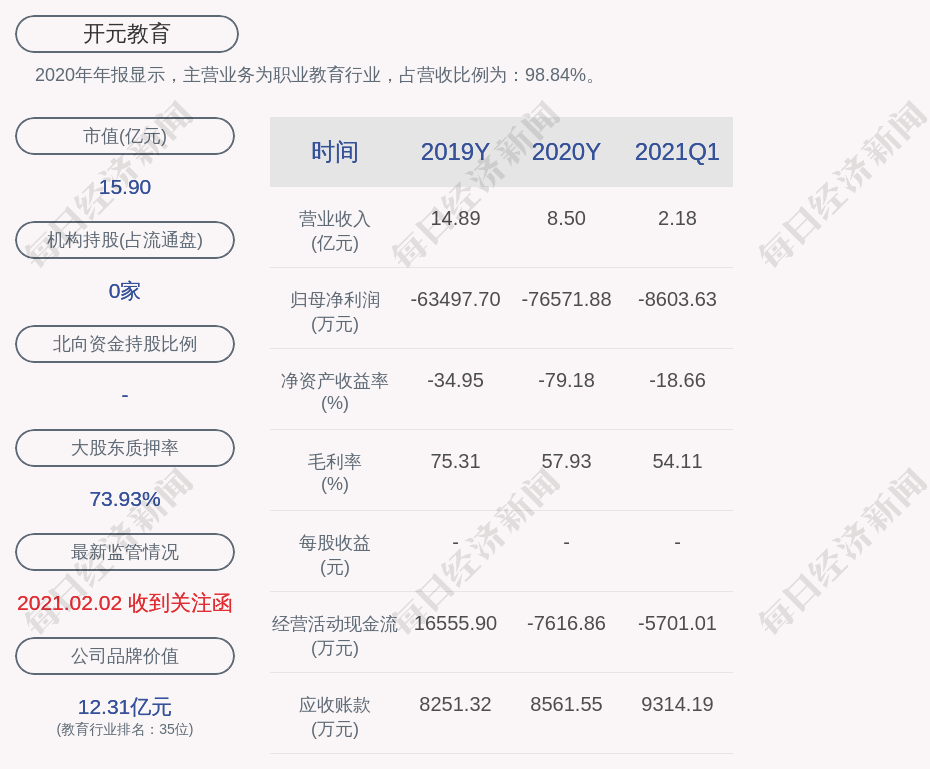
Task: Click the 机构持股(占流通盘) badge
Action: (x=124, y=240)
